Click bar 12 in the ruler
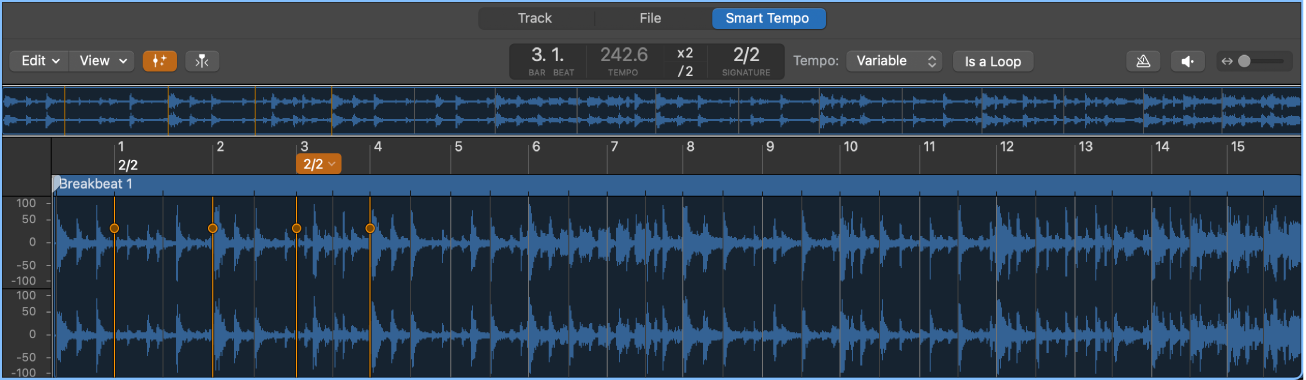This screenshot has width=1306, height=380. pos(1006,147)
